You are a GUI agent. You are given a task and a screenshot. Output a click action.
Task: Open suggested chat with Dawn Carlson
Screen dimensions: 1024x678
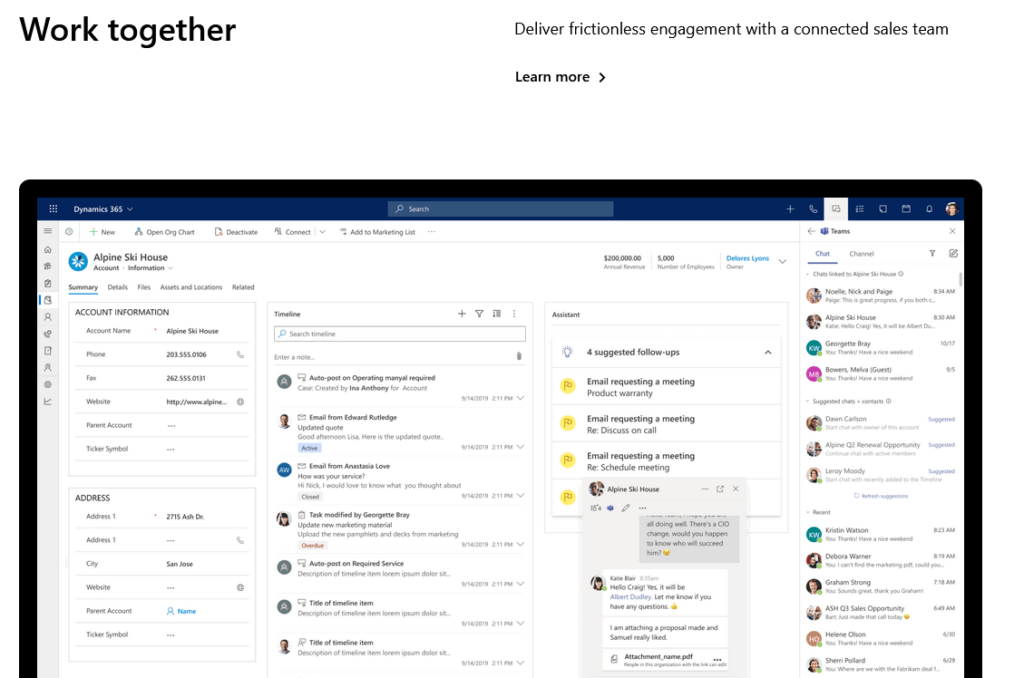pos(881,423)
